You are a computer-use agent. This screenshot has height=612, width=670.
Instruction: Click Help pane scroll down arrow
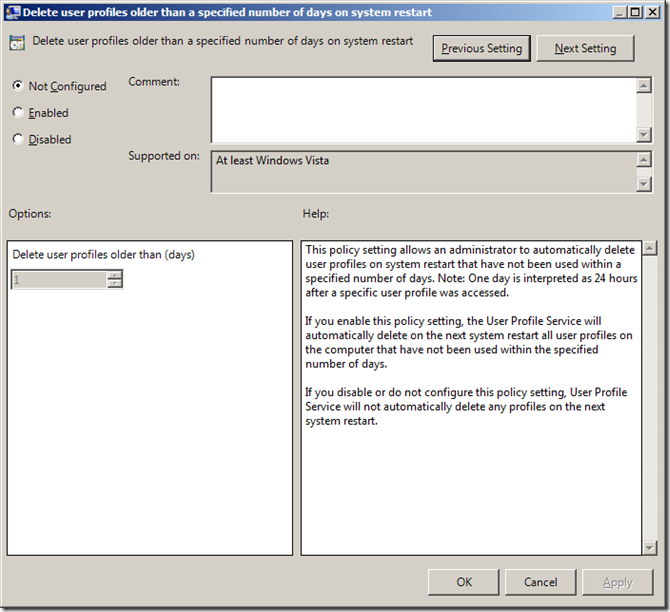(649, 547)
